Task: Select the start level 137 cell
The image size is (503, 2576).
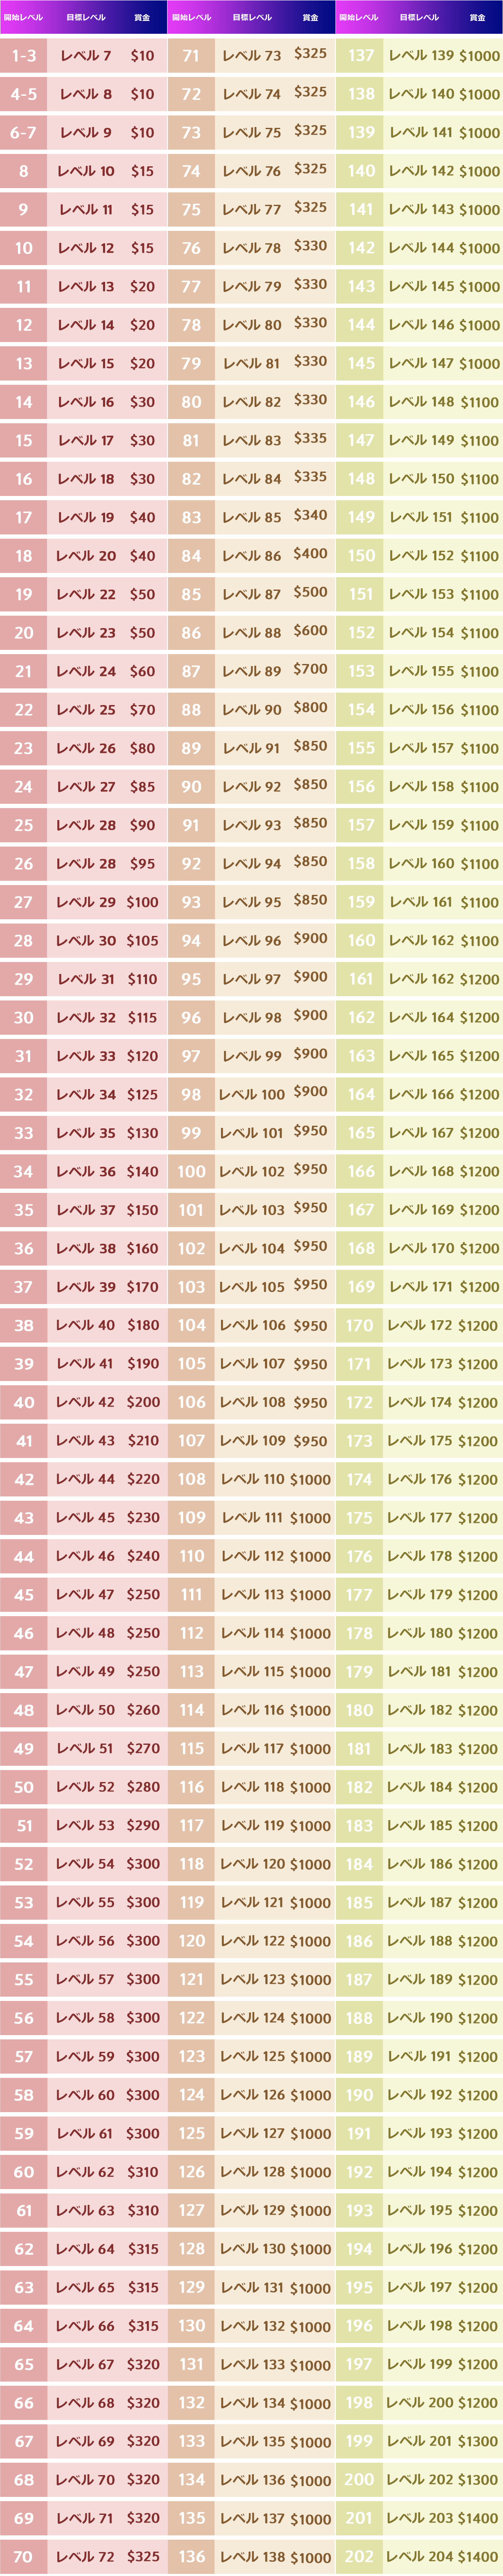Action: coord(360,56)
